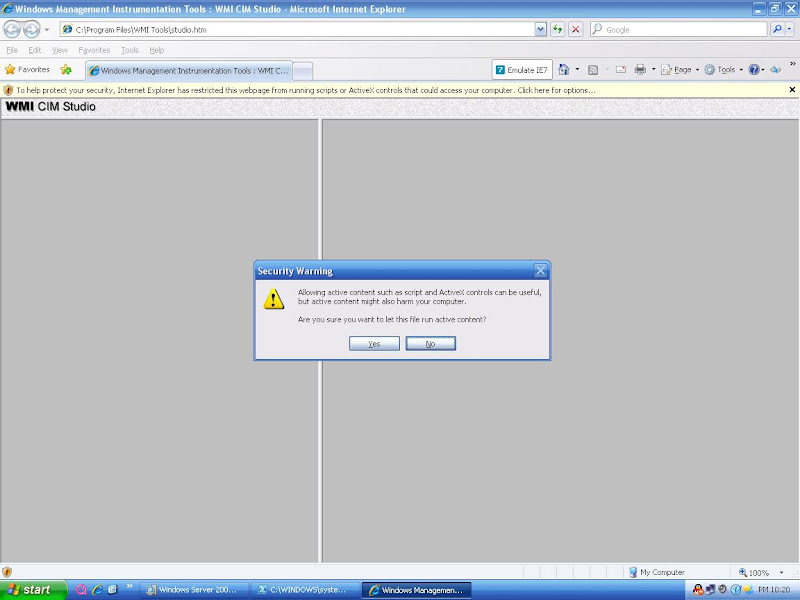Open the Edit menu
This screenshot has width=800, height=600.
35,50
